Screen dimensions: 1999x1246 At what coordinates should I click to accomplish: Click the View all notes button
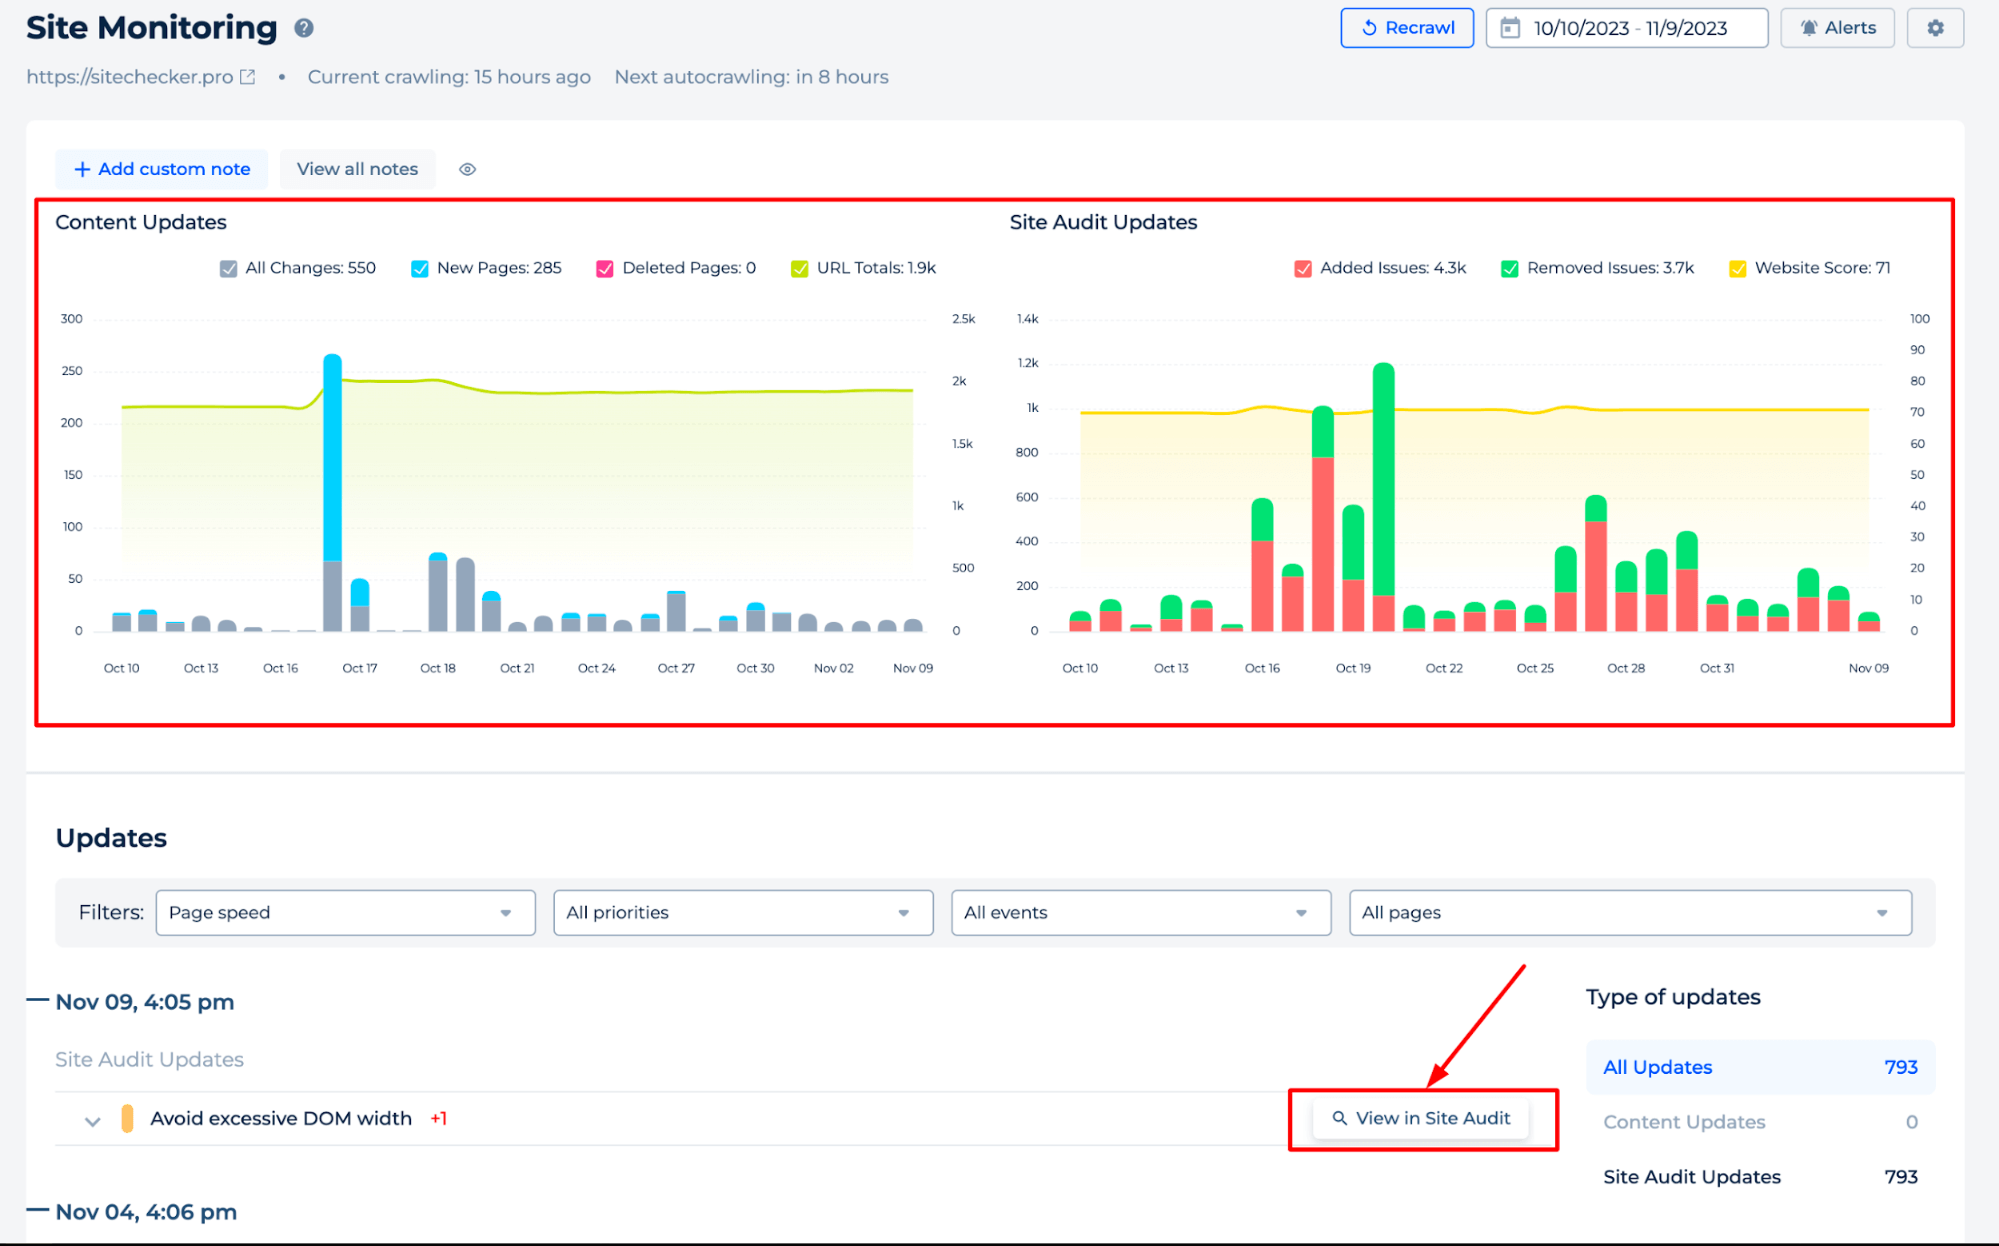pos(356,168)
